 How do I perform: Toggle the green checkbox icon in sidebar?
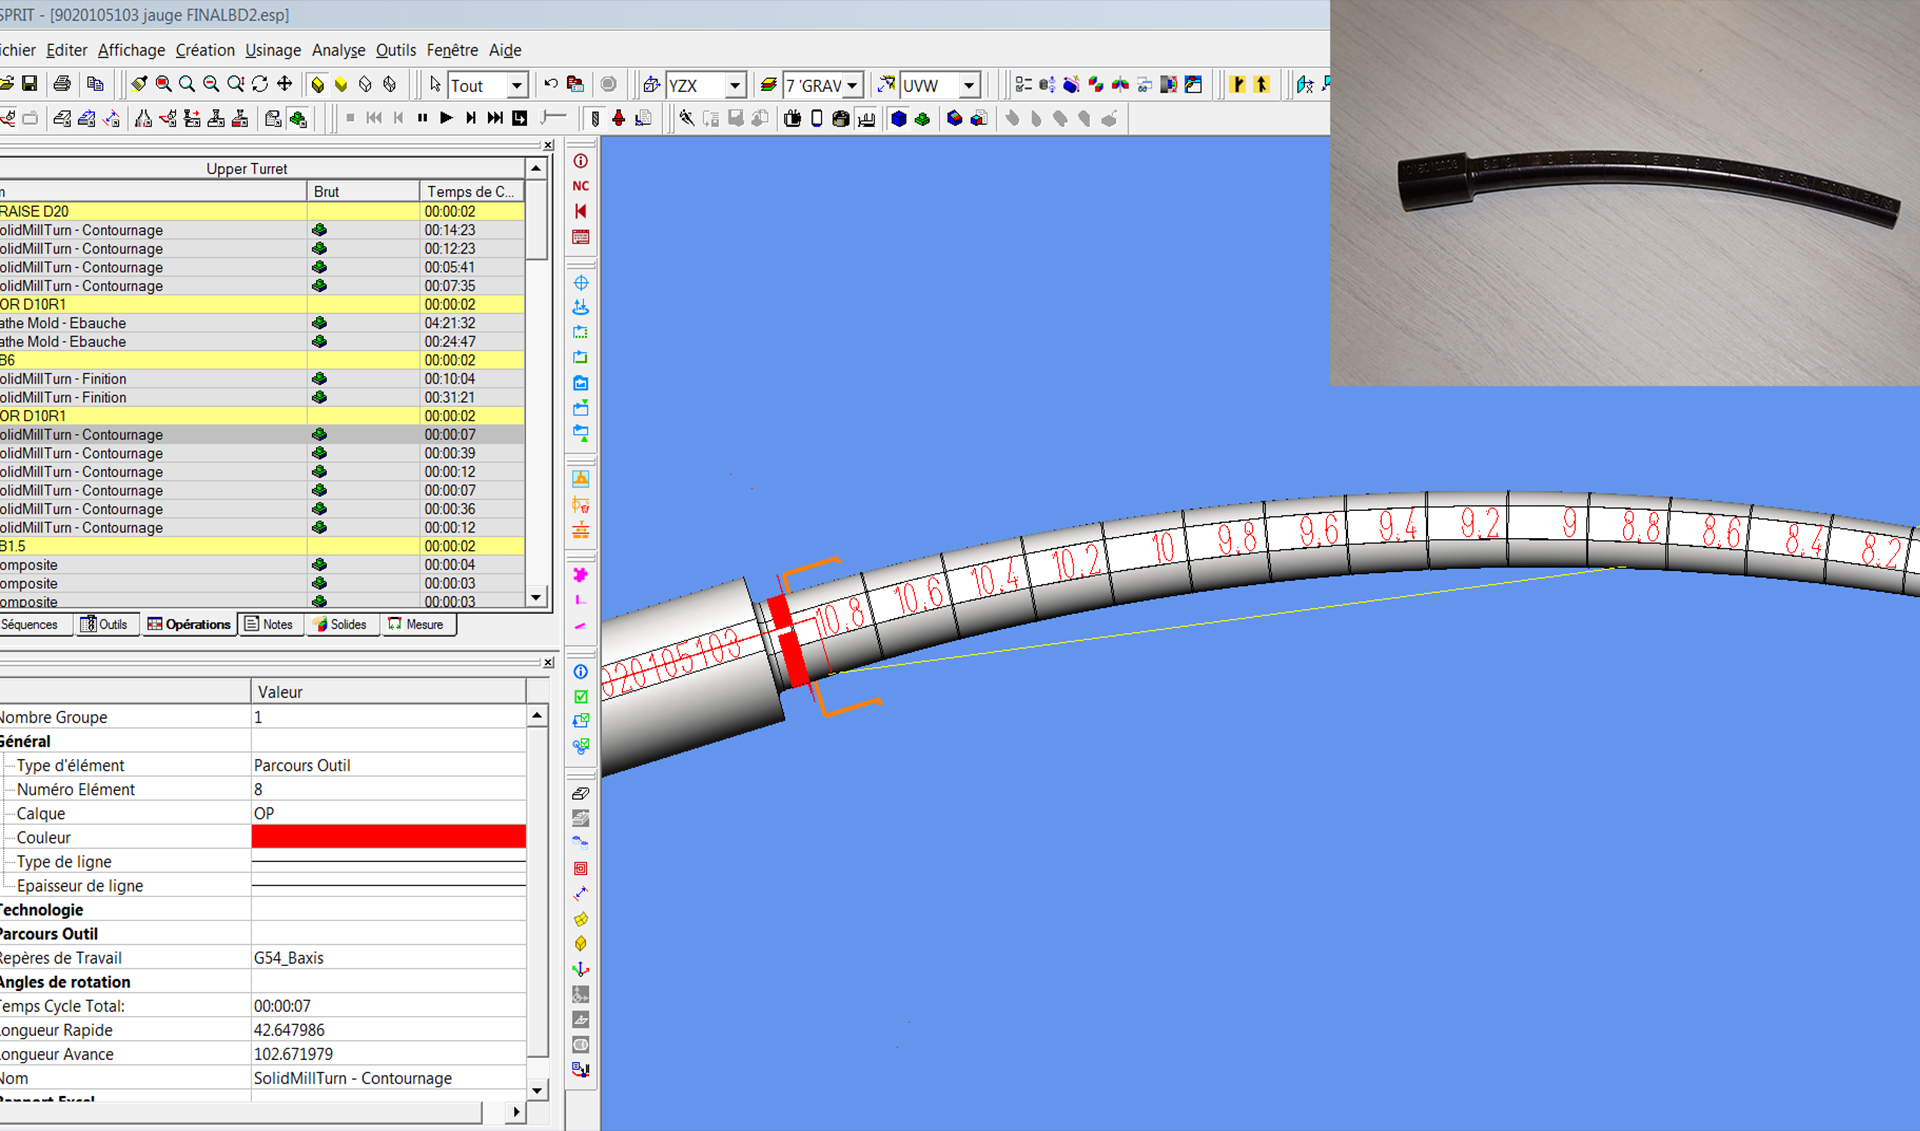click(x=581, y=697)
